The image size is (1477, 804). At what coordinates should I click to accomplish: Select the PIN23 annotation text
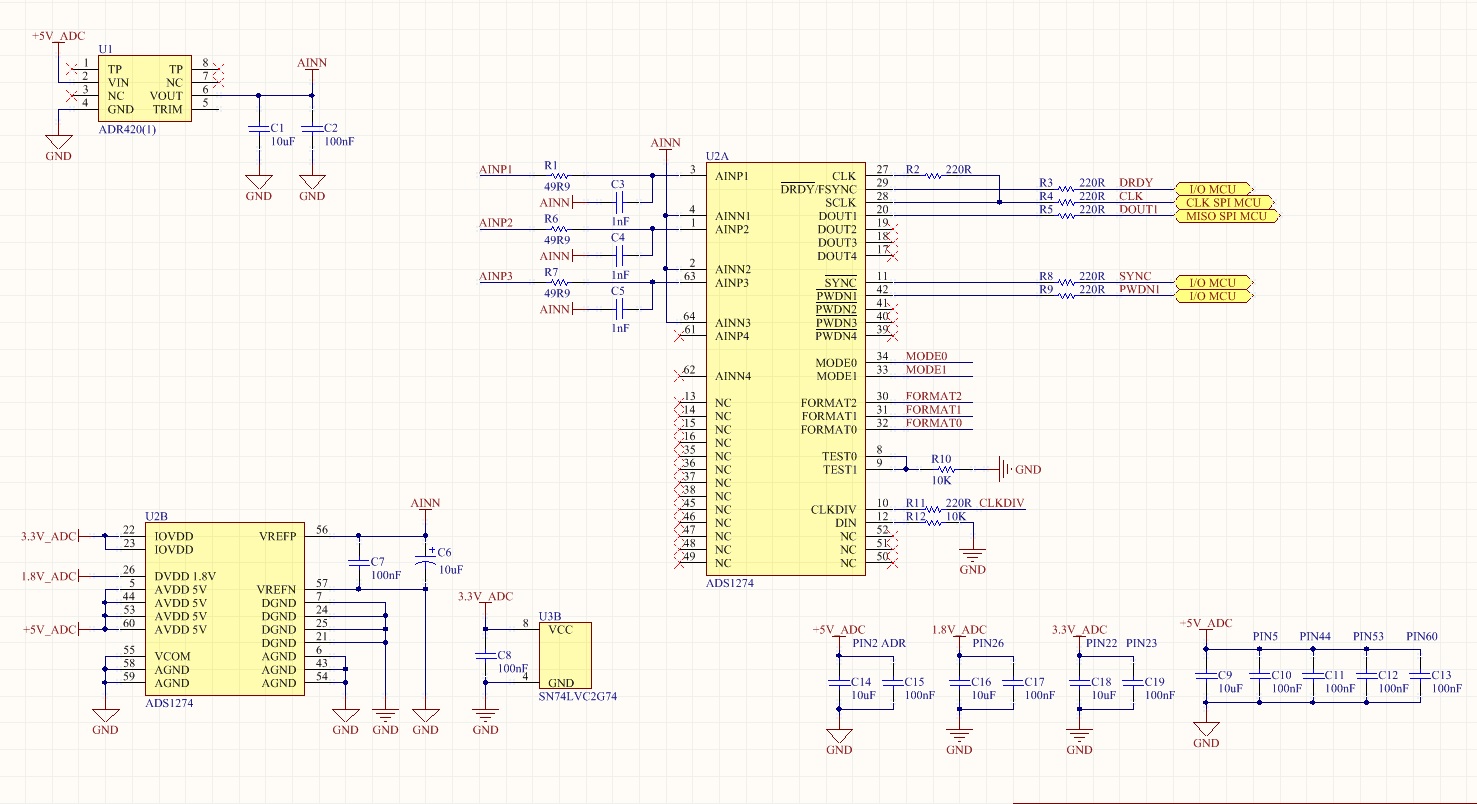(1141, 643)
